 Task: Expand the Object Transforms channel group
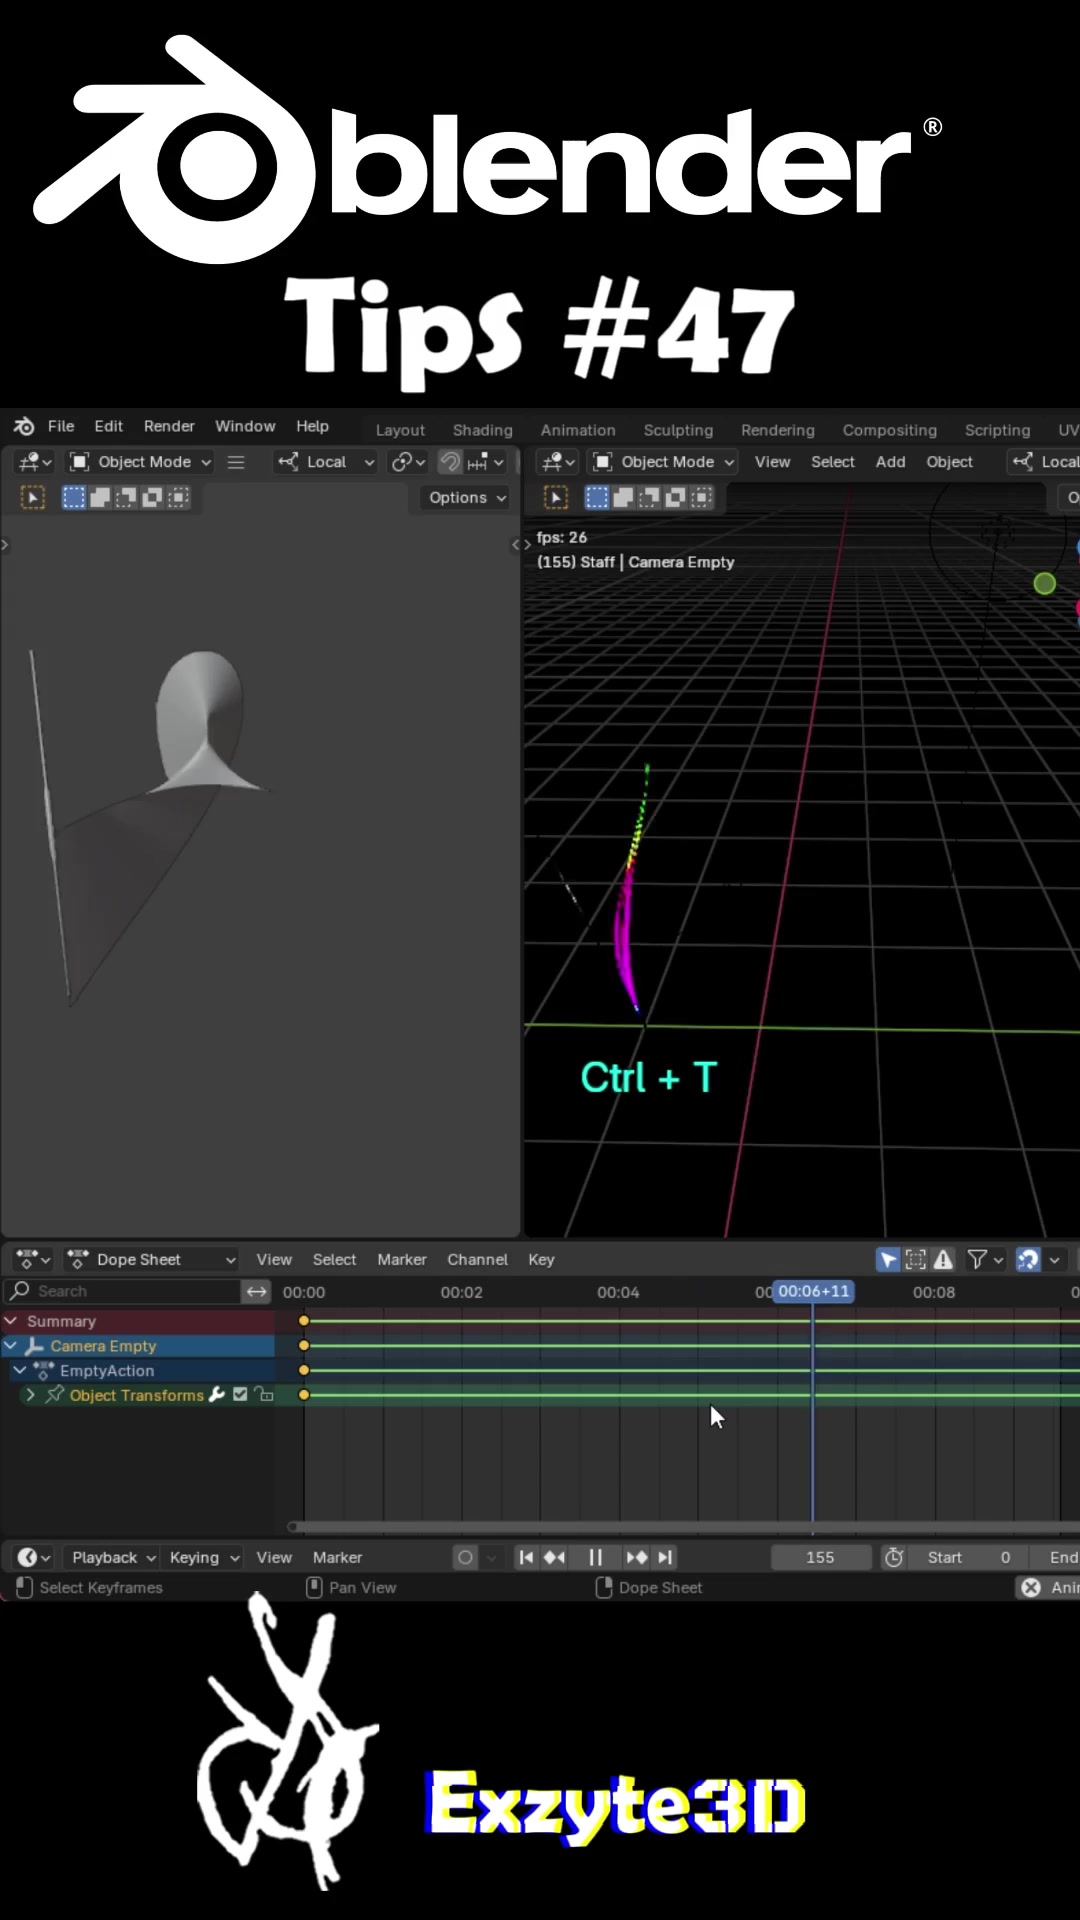30,1395
